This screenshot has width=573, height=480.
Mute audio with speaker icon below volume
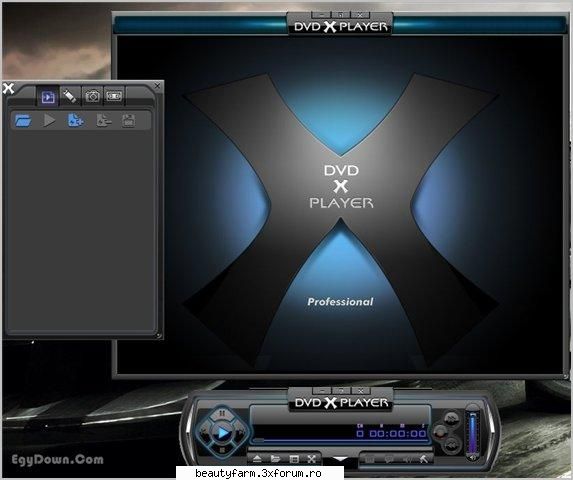473,457
